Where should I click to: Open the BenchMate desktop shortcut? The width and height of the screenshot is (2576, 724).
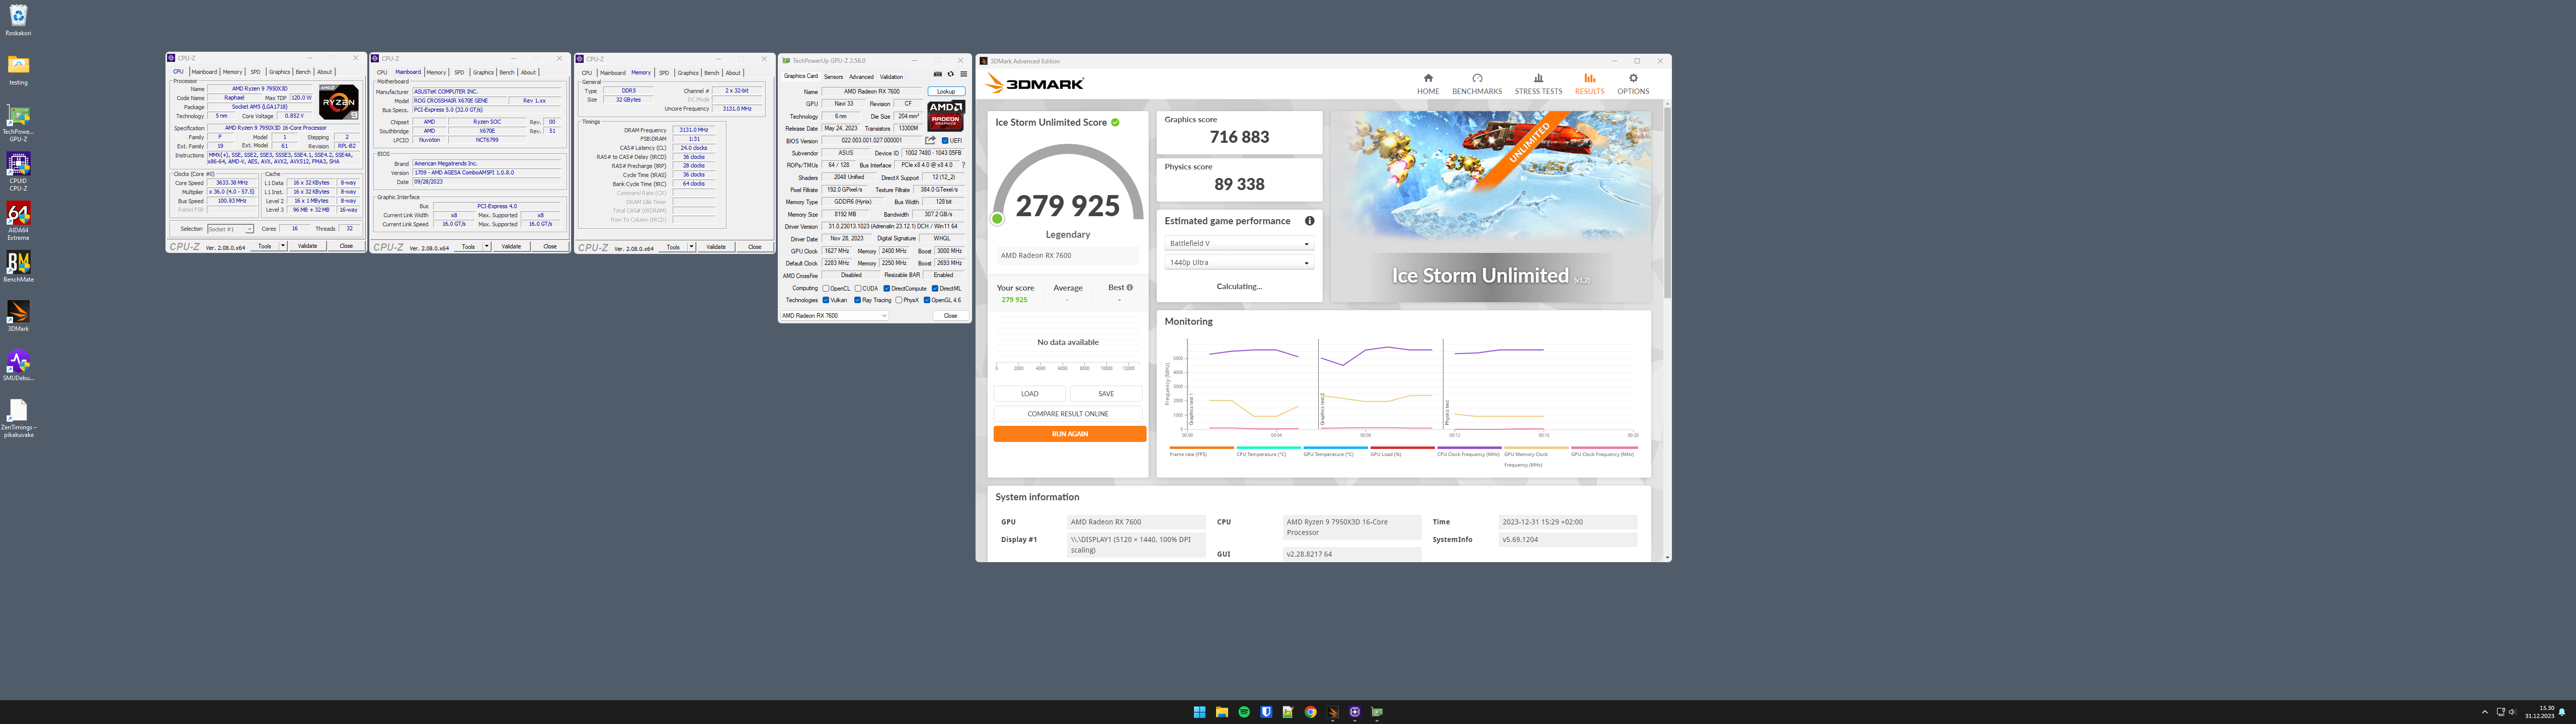(18, 267)
